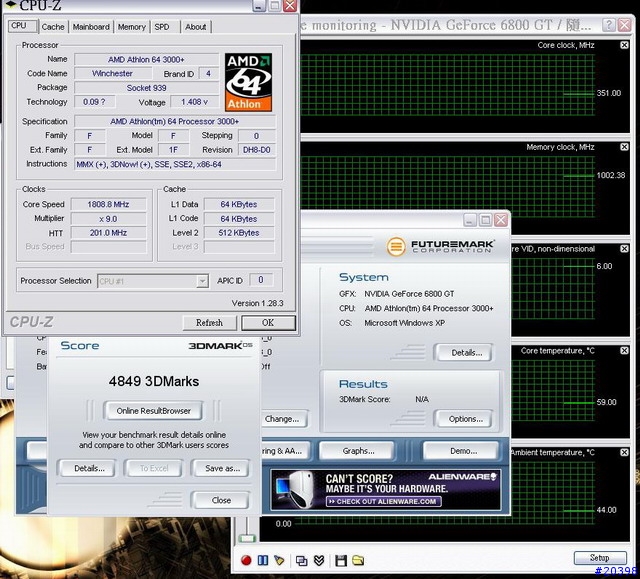Close the Core clock graph panel
The image size is (640, 579).
[x=624, y=45]
